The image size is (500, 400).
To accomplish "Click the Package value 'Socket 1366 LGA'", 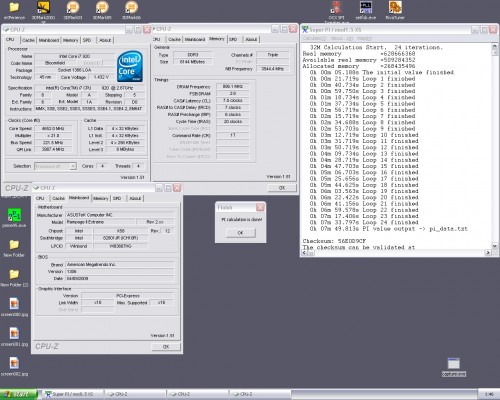I will pos(74,70).
